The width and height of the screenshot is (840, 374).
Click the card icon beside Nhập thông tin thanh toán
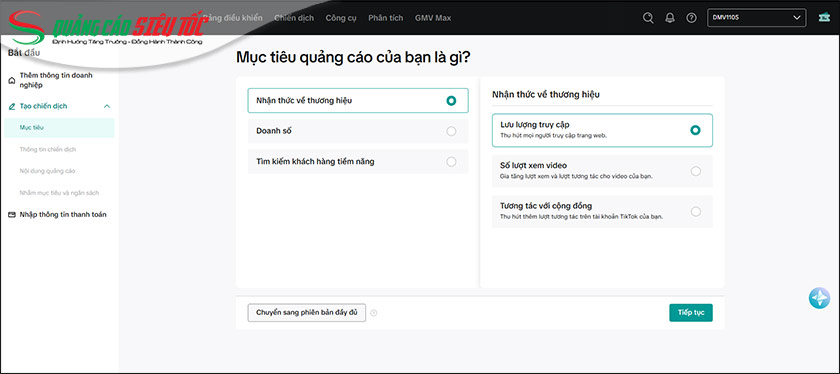12,215
